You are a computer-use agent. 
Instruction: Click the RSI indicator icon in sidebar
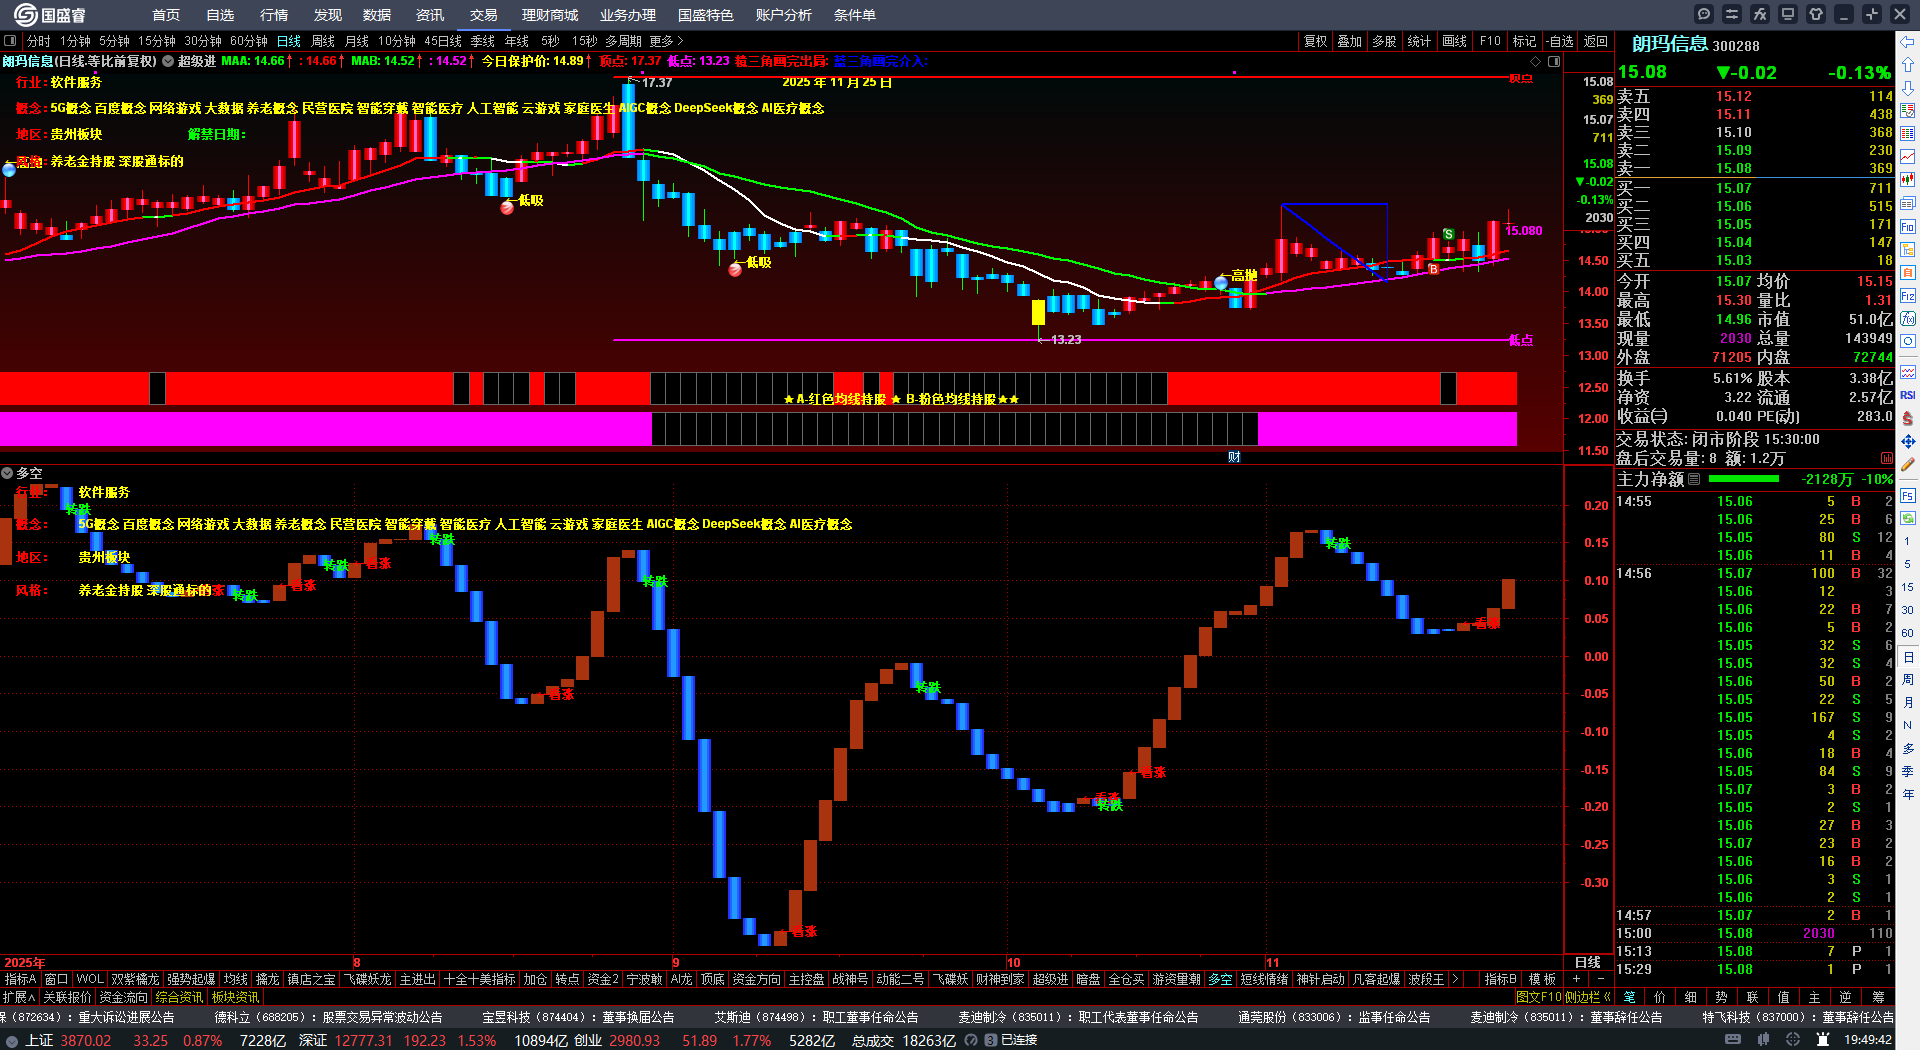coord(1908,395)
